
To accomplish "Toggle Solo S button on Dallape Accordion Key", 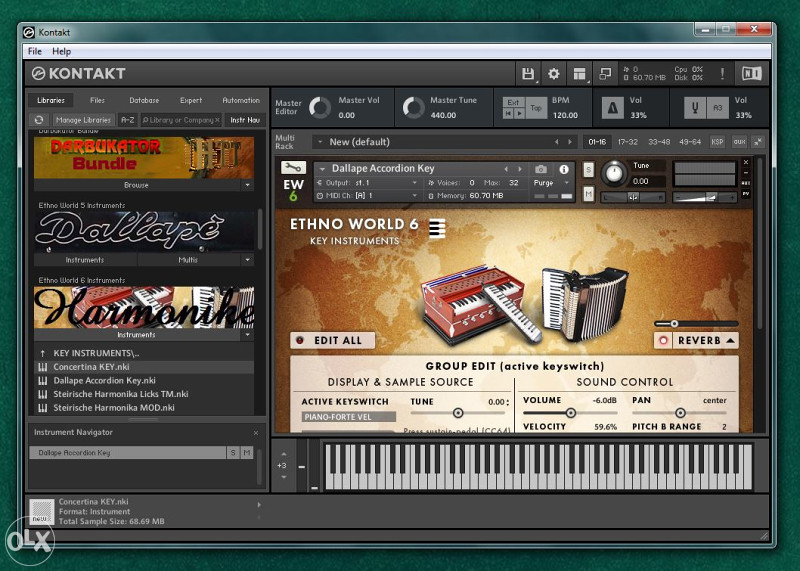I will [588, 169].
